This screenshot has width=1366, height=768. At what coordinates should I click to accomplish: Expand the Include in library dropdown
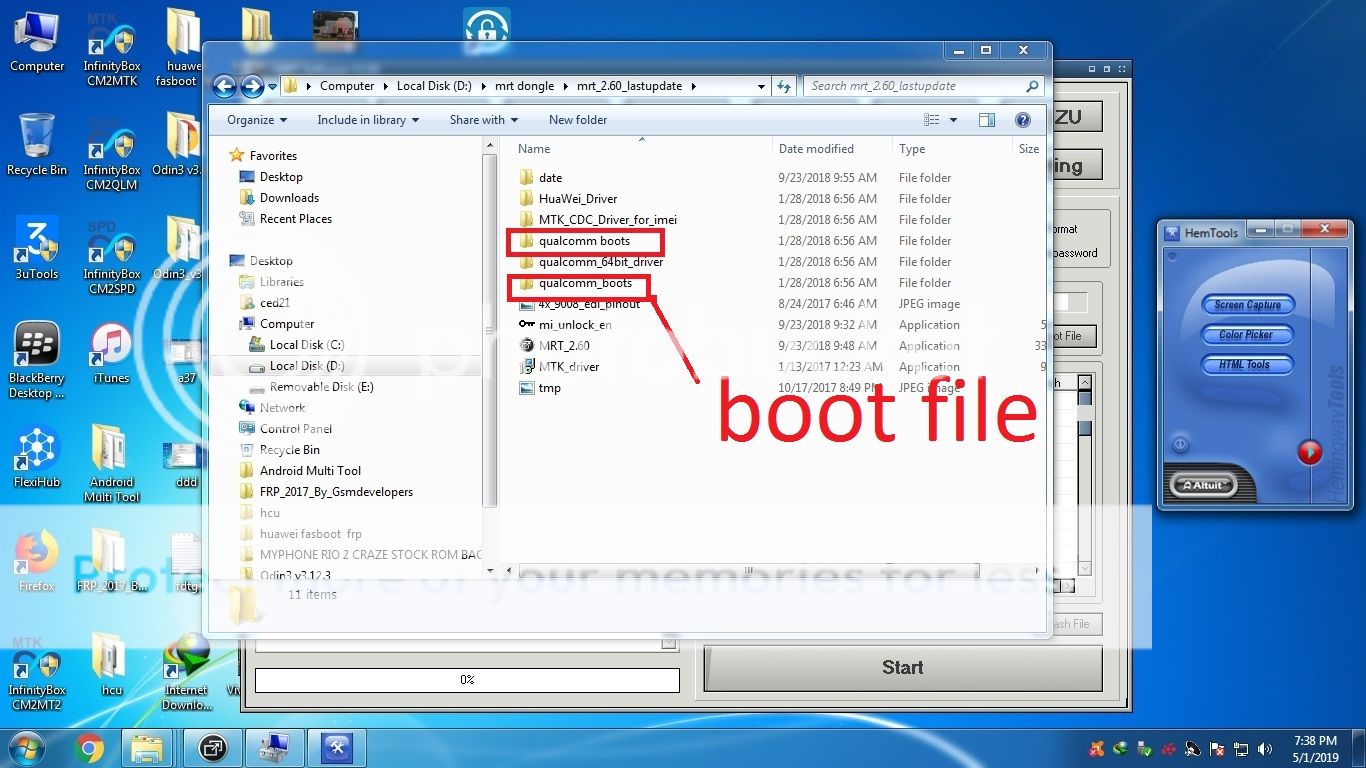pyautogui.click(x=367, y=120)
